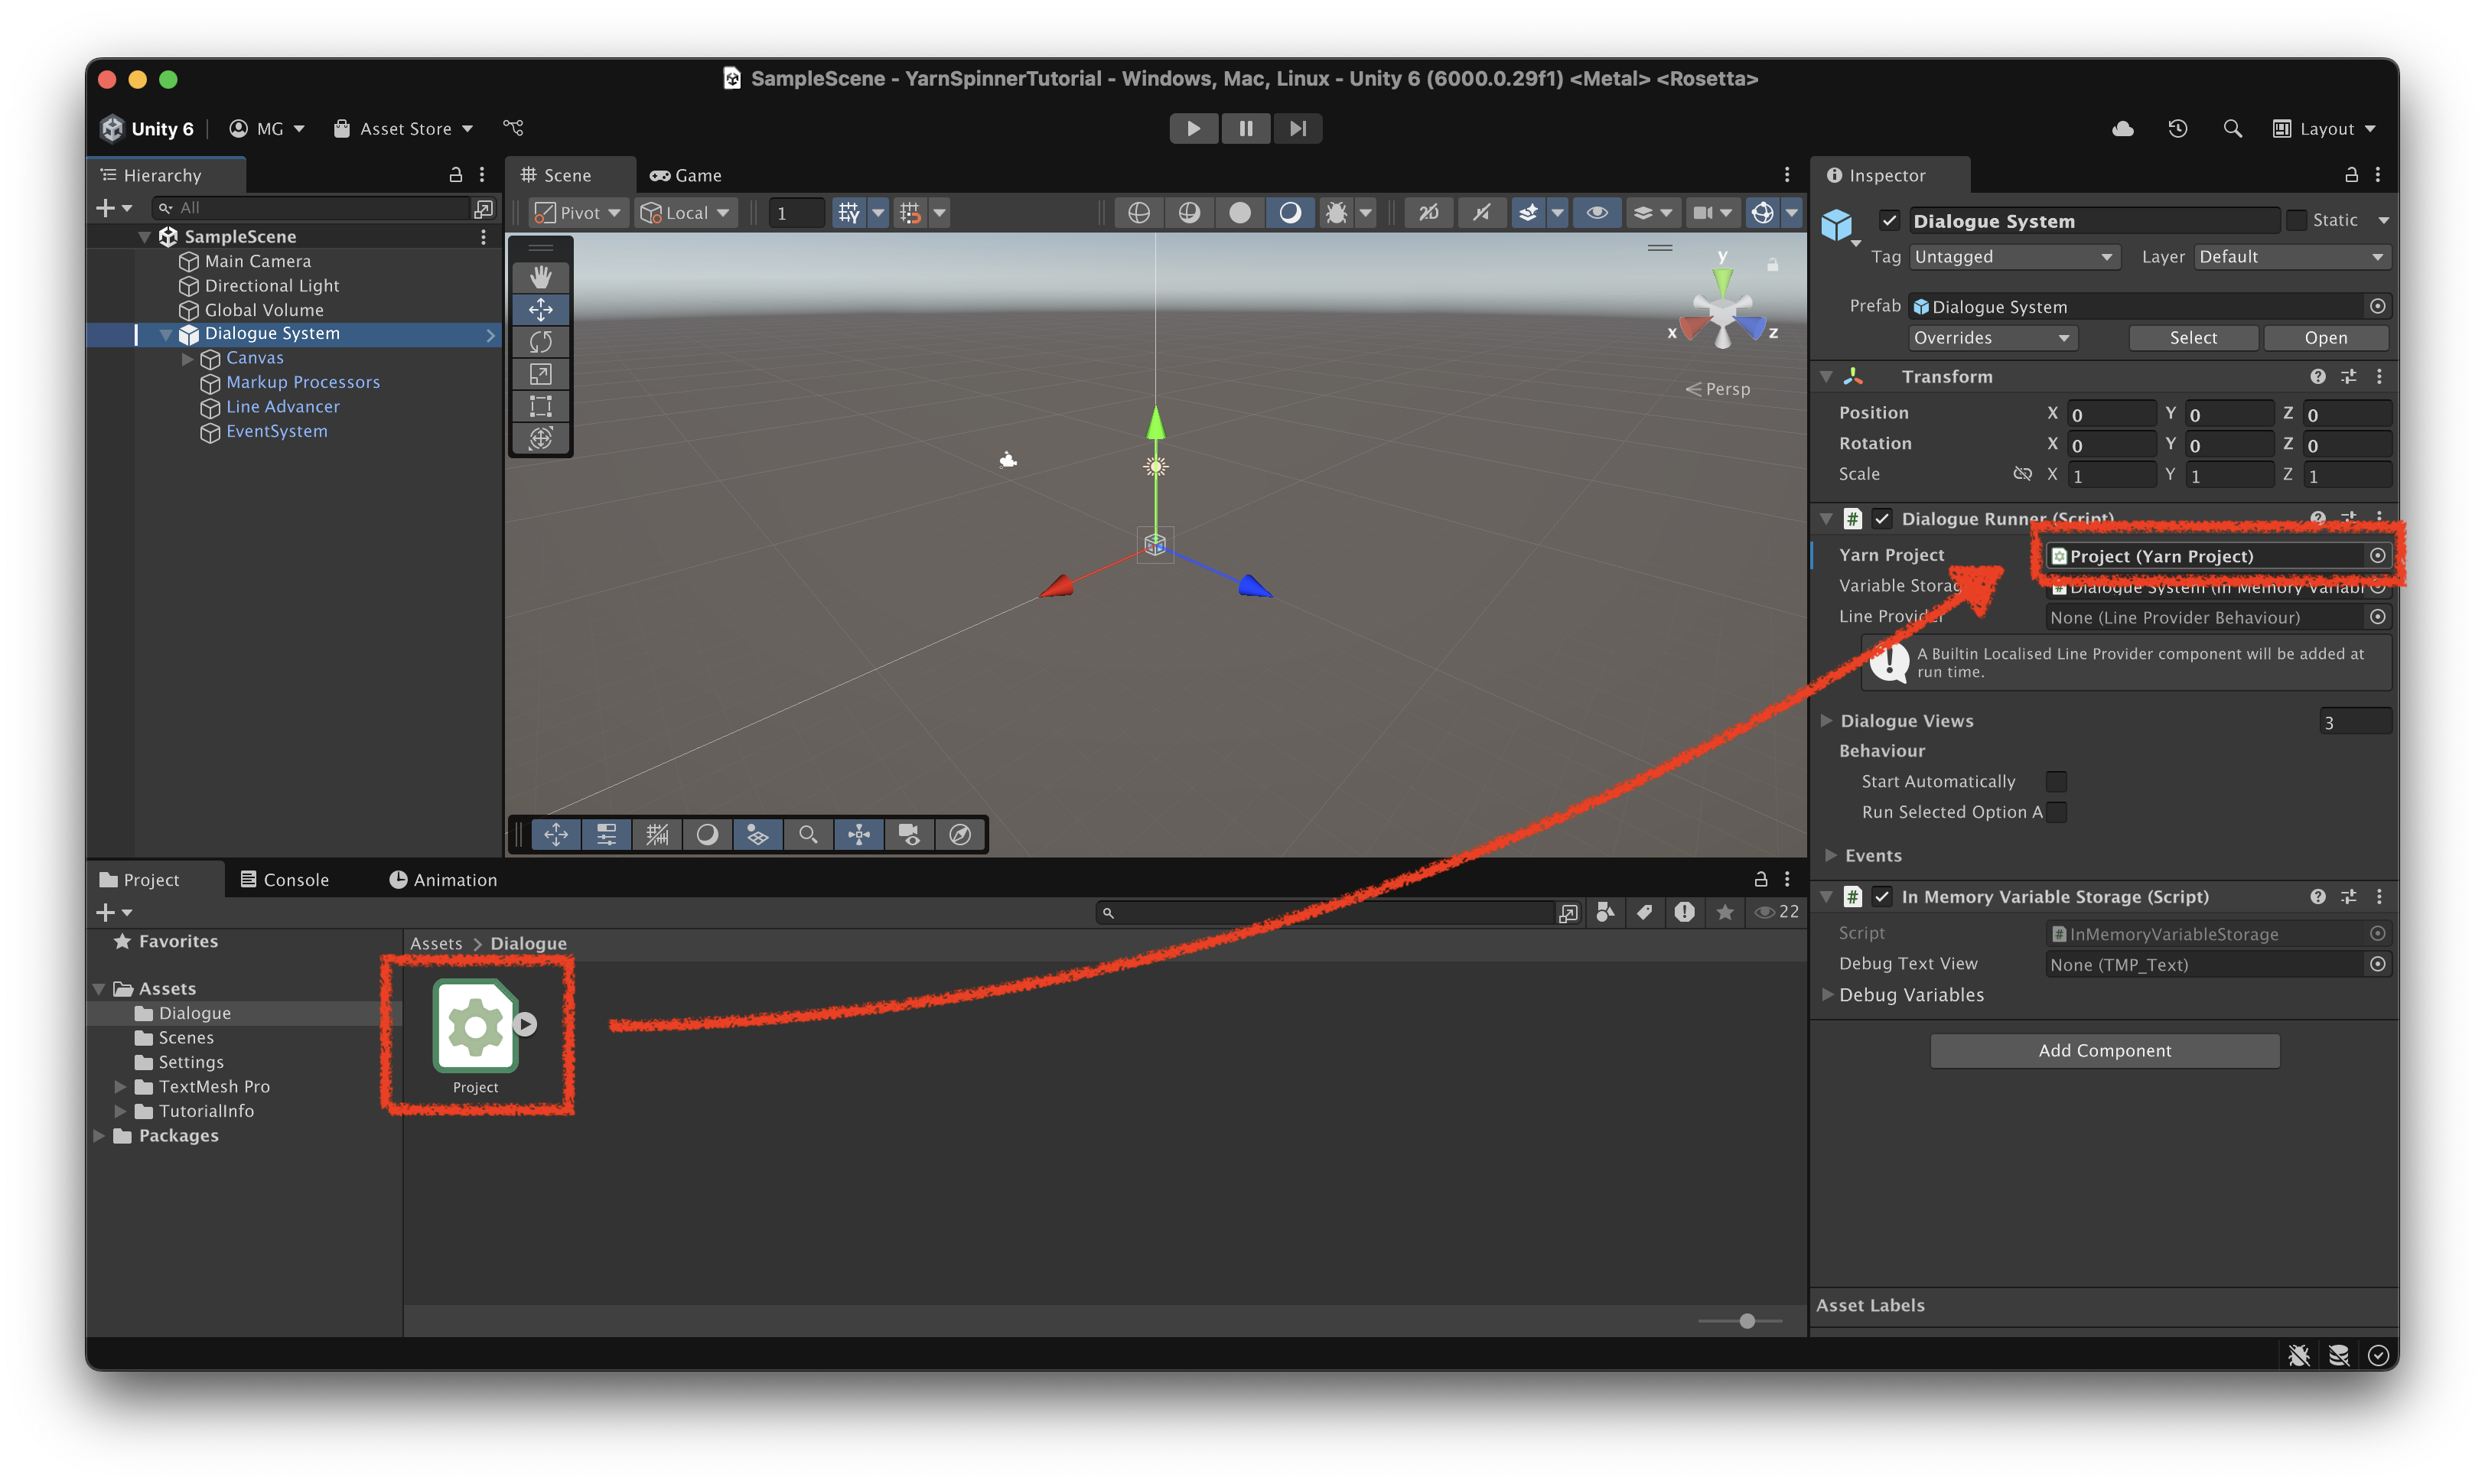
Task: Enable Start Automatically checkbox
Action: [2056, 782]
